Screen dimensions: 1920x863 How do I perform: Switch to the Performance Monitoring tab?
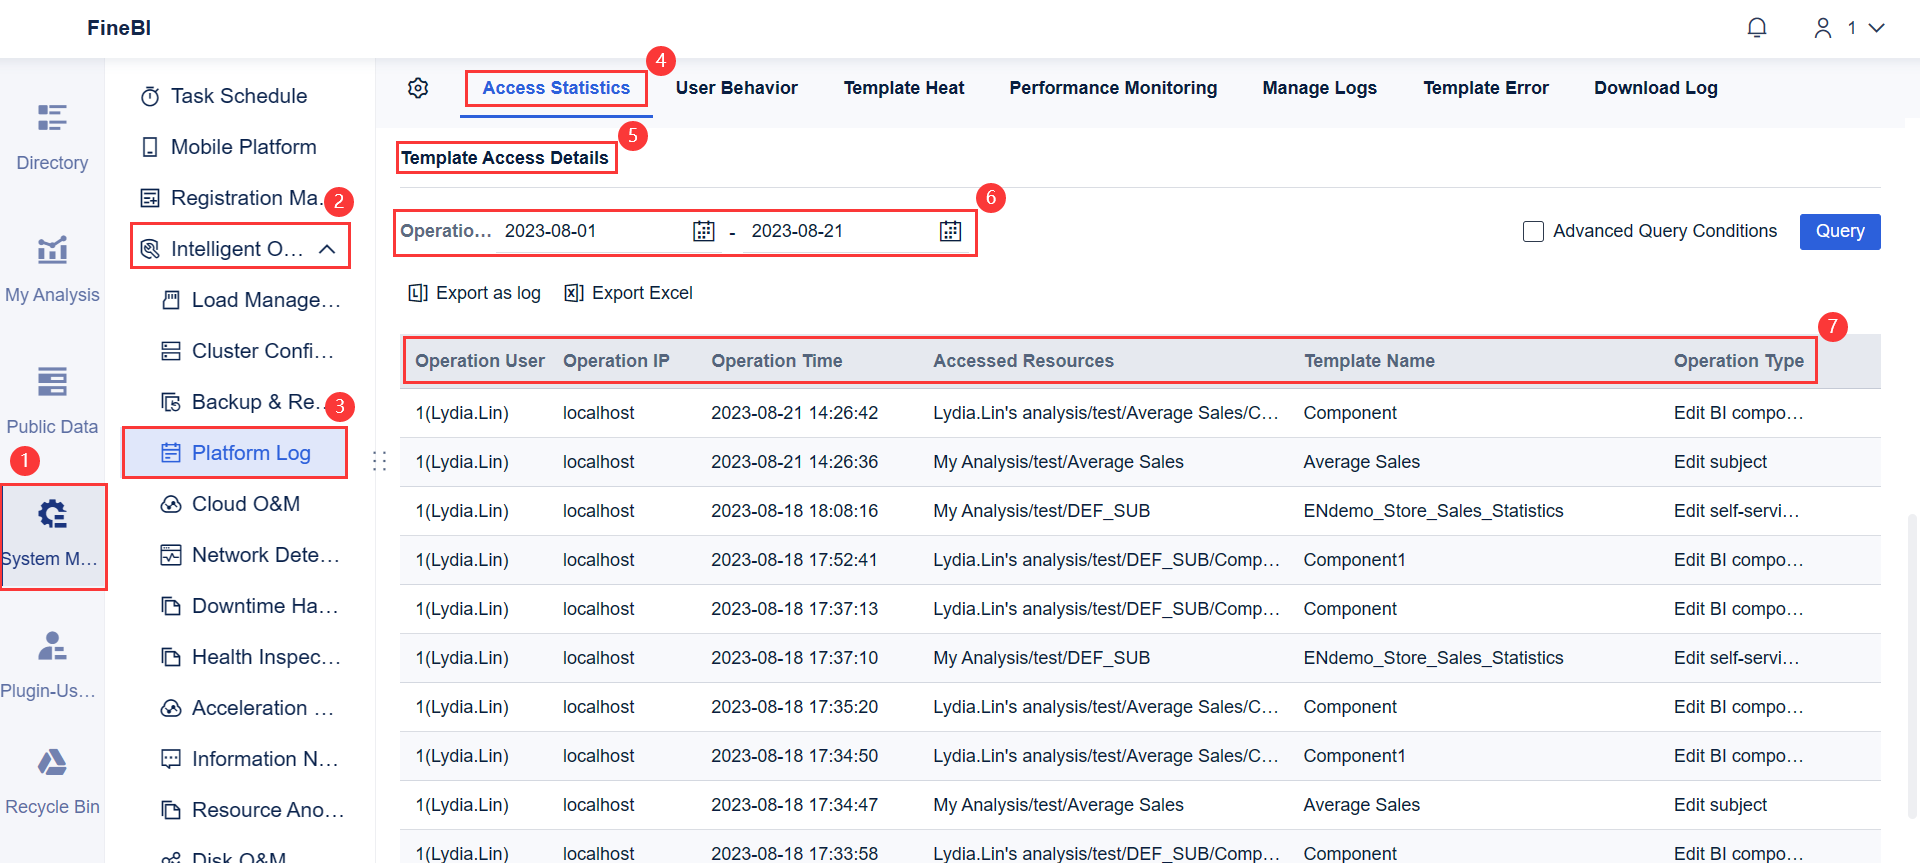click(x=1113, y=88)
